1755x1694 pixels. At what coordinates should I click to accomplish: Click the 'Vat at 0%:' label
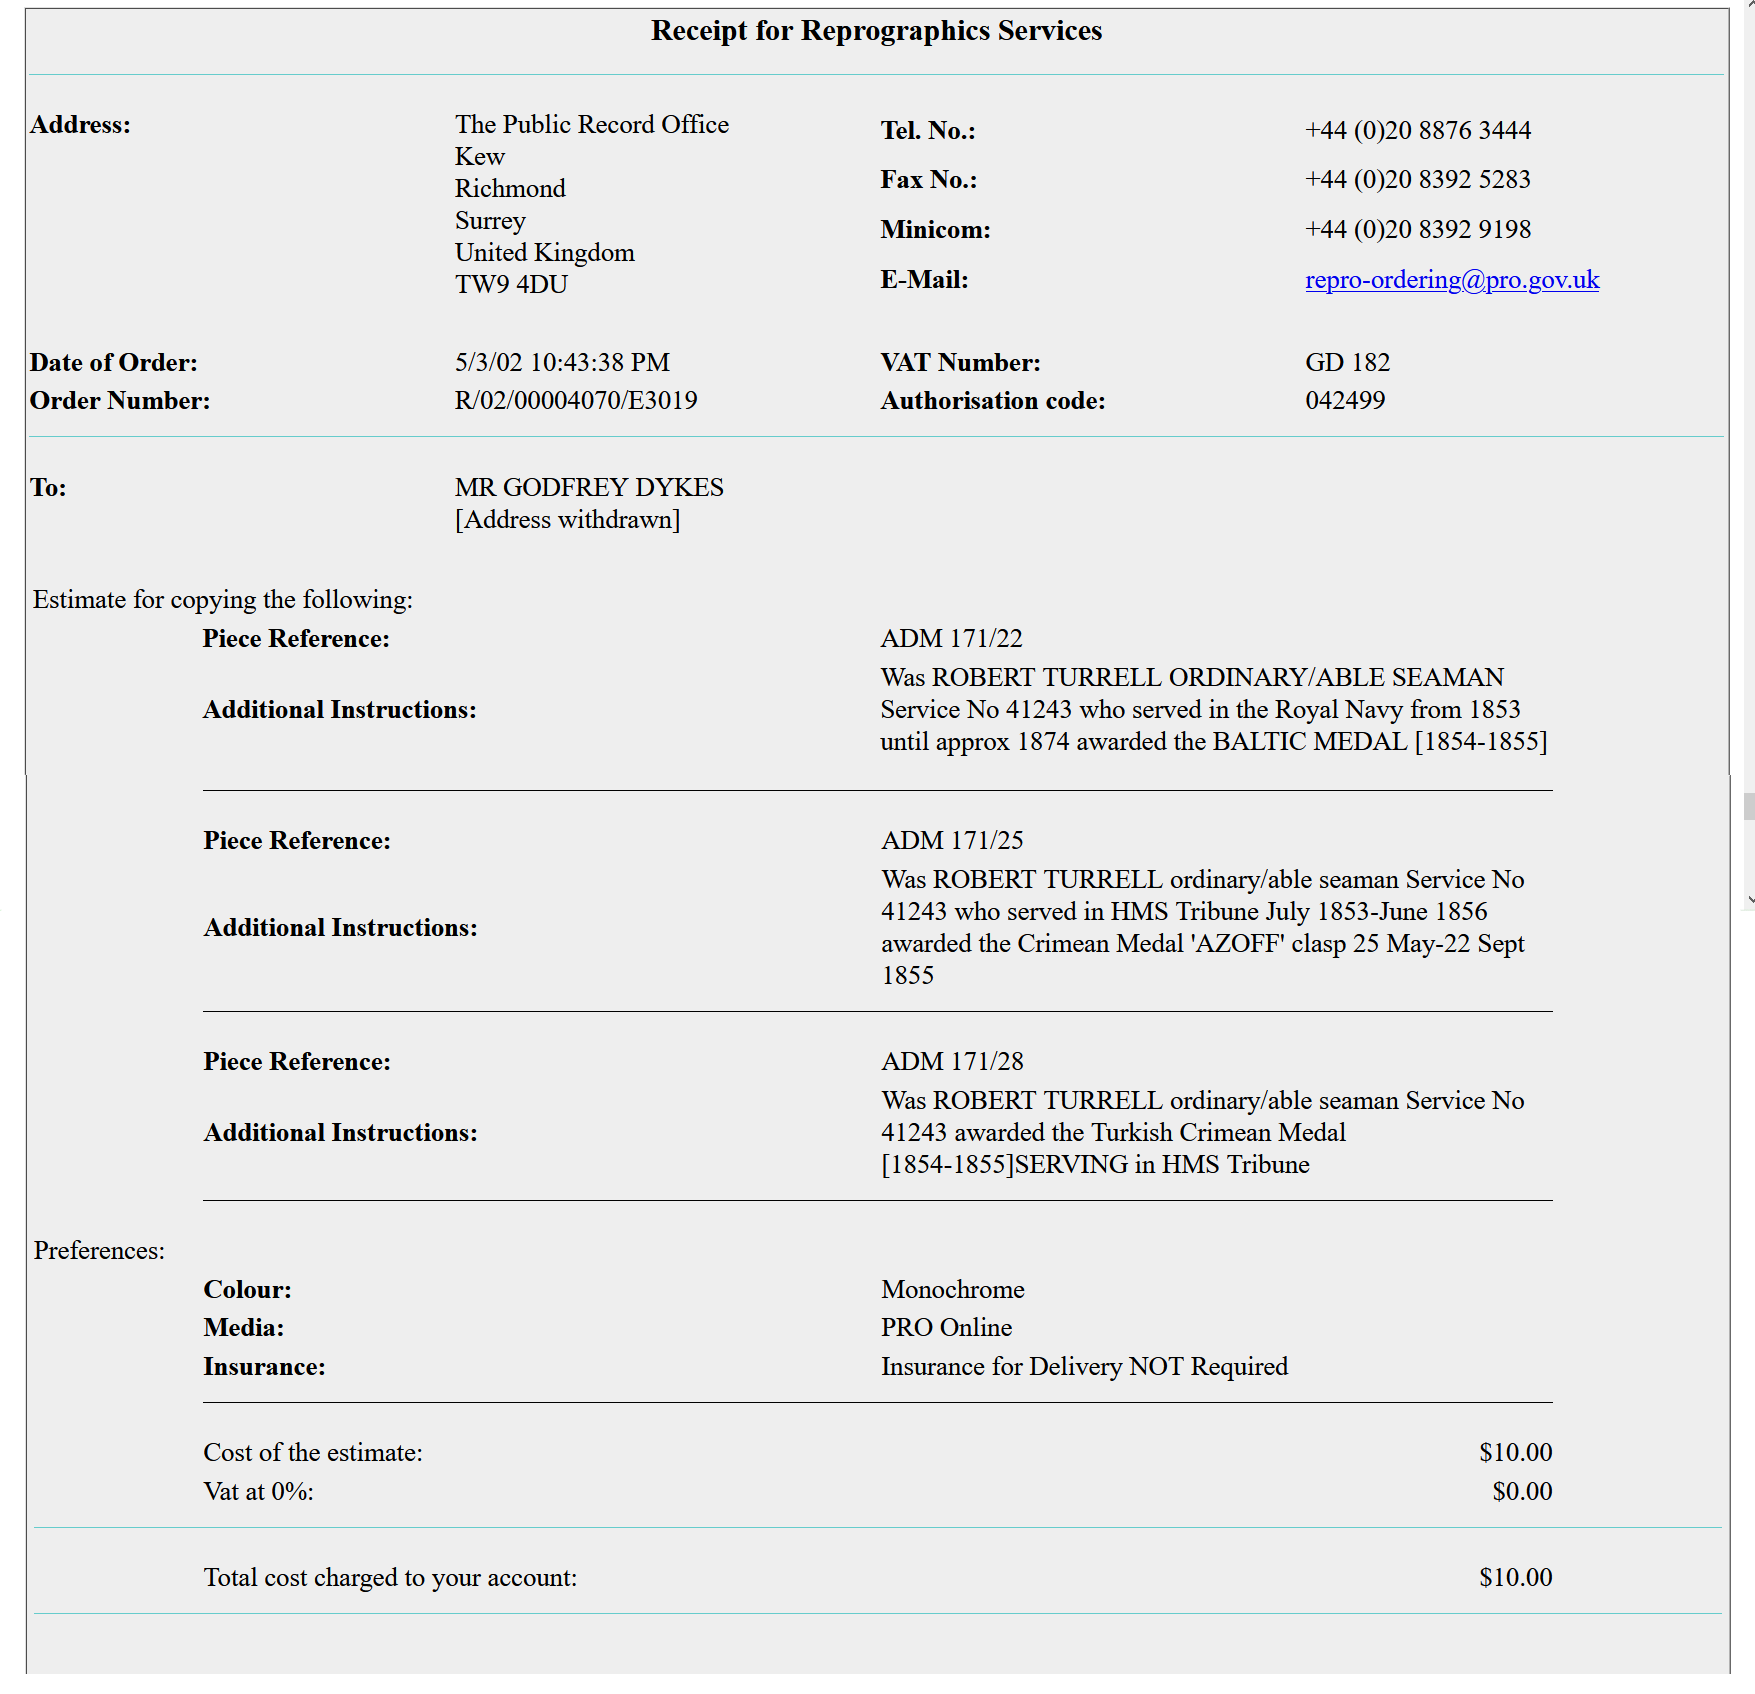click(x=258, y=1492)
